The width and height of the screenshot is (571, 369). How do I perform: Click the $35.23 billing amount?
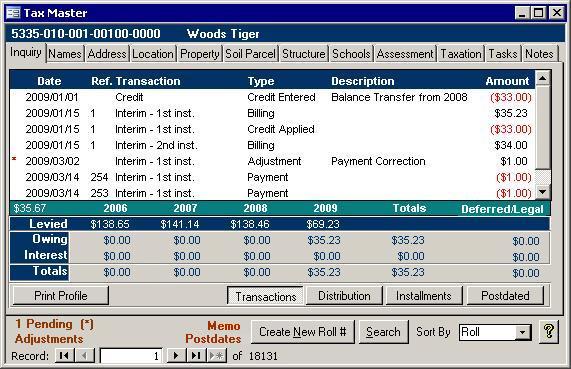click(511, 113)
